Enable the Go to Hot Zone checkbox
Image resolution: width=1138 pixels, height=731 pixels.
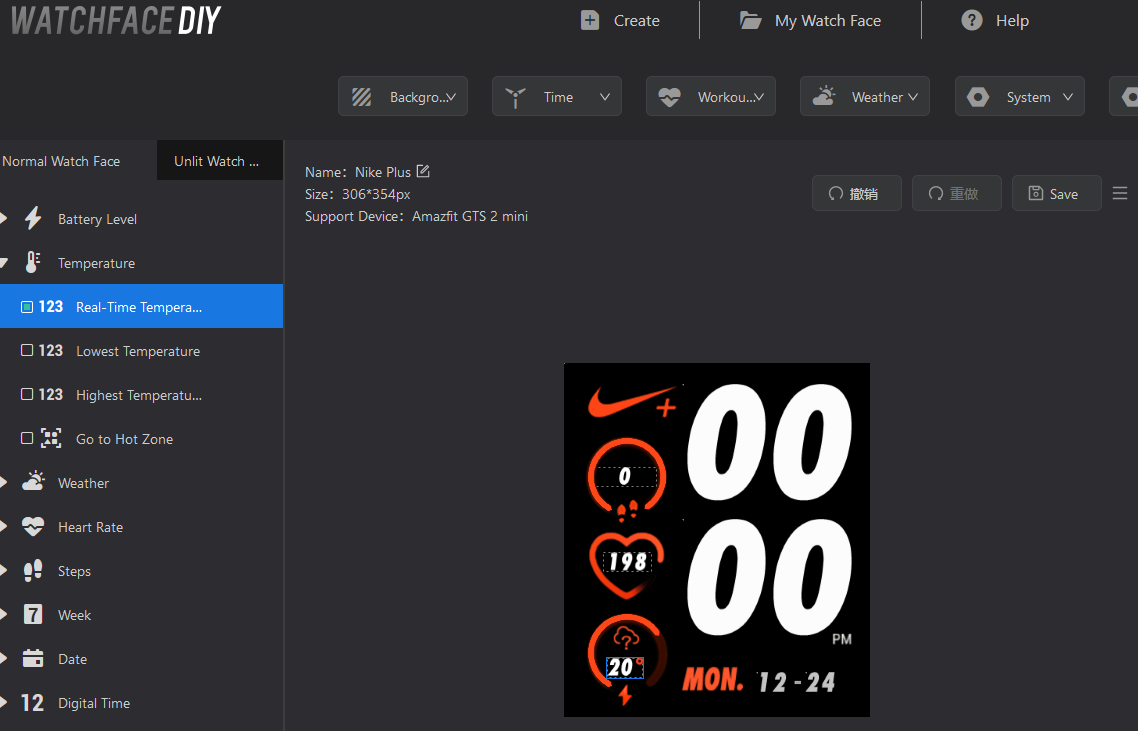(27, 438)
